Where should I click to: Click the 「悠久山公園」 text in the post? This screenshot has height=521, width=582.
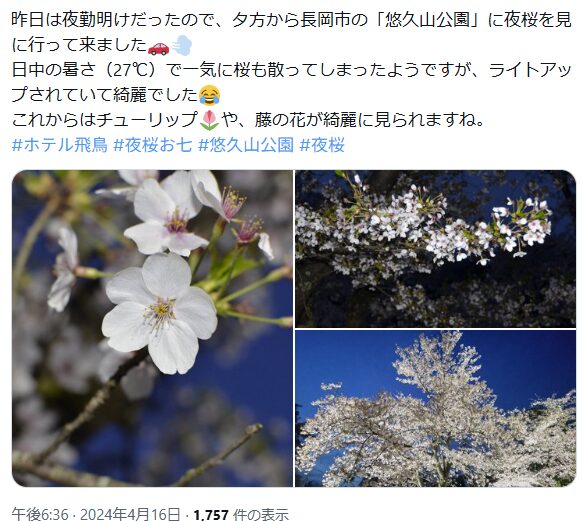(426, 20)
